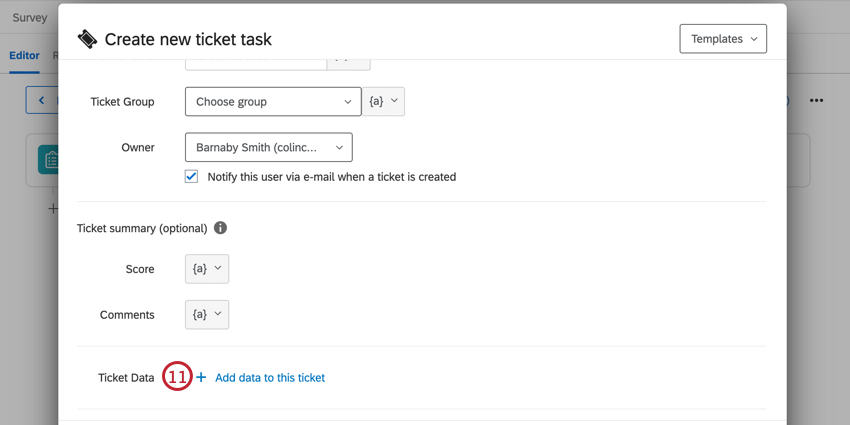Click the back arrow button behind dialog
This screenshot has width=850, height=425.
pos(41,100)
